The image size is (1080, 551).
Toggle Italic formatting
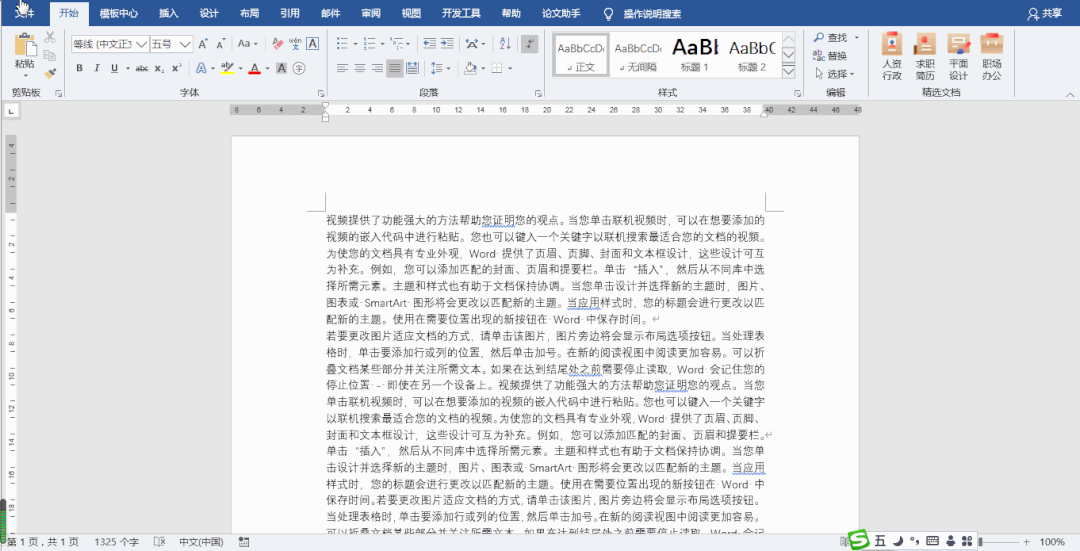[x=96, y=68]
